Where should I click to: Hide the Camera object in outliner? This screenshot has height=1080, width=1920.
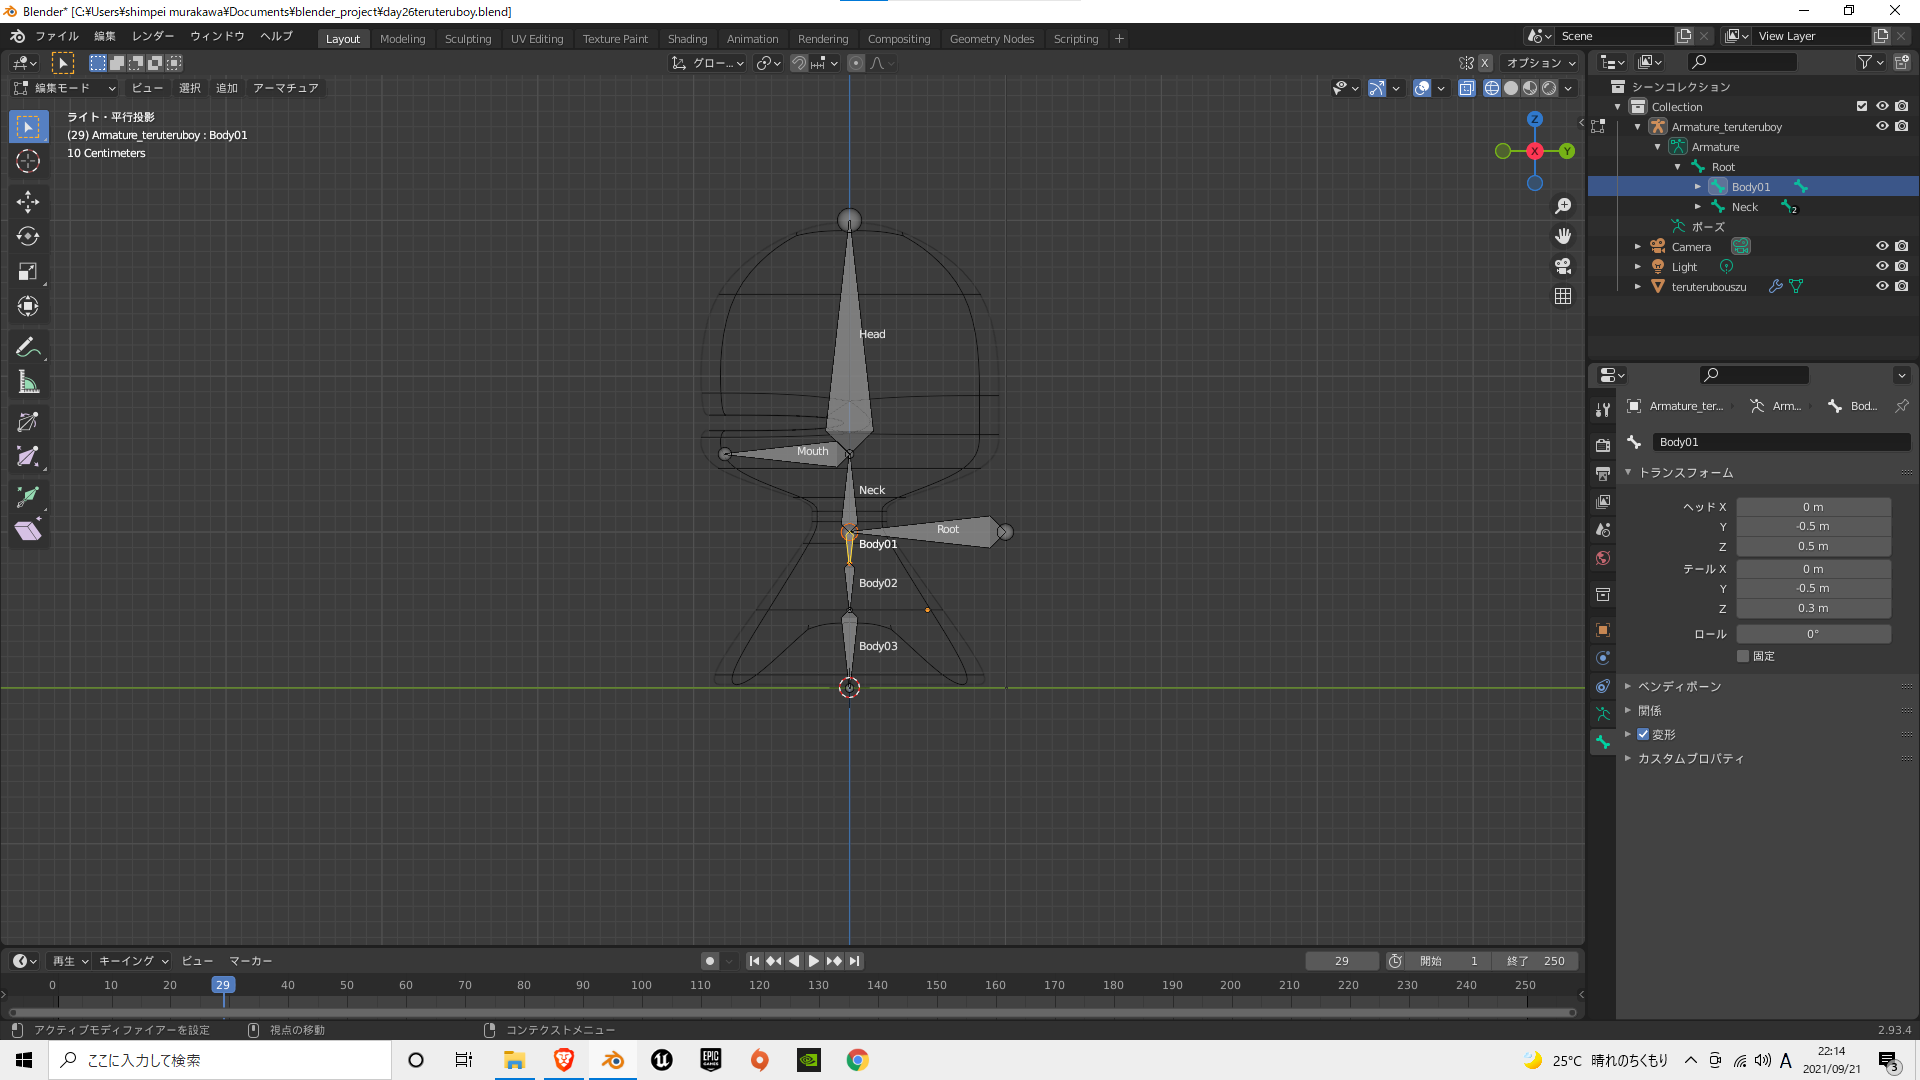(1881, 246)
